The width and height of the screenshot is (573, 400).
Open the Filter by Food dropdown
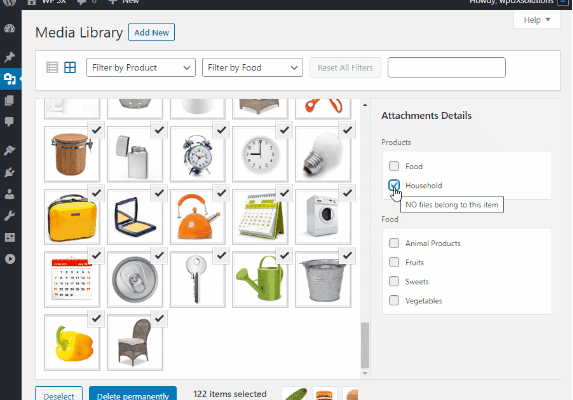252,68
